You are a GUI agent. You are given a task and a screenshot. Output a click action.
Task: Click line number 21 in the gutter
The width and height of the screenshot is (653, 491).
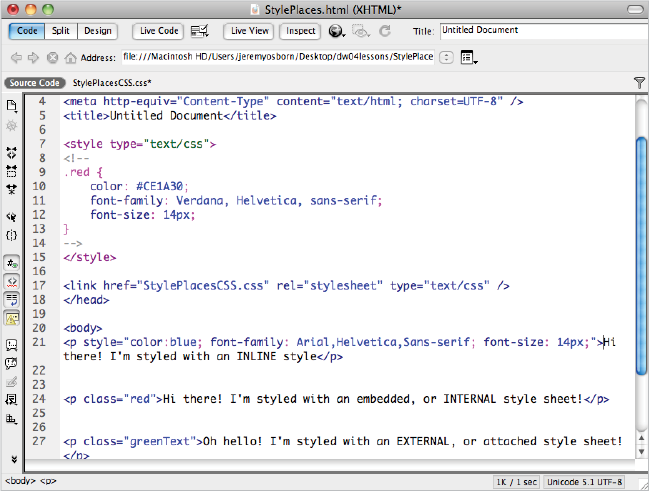[39, 342]
